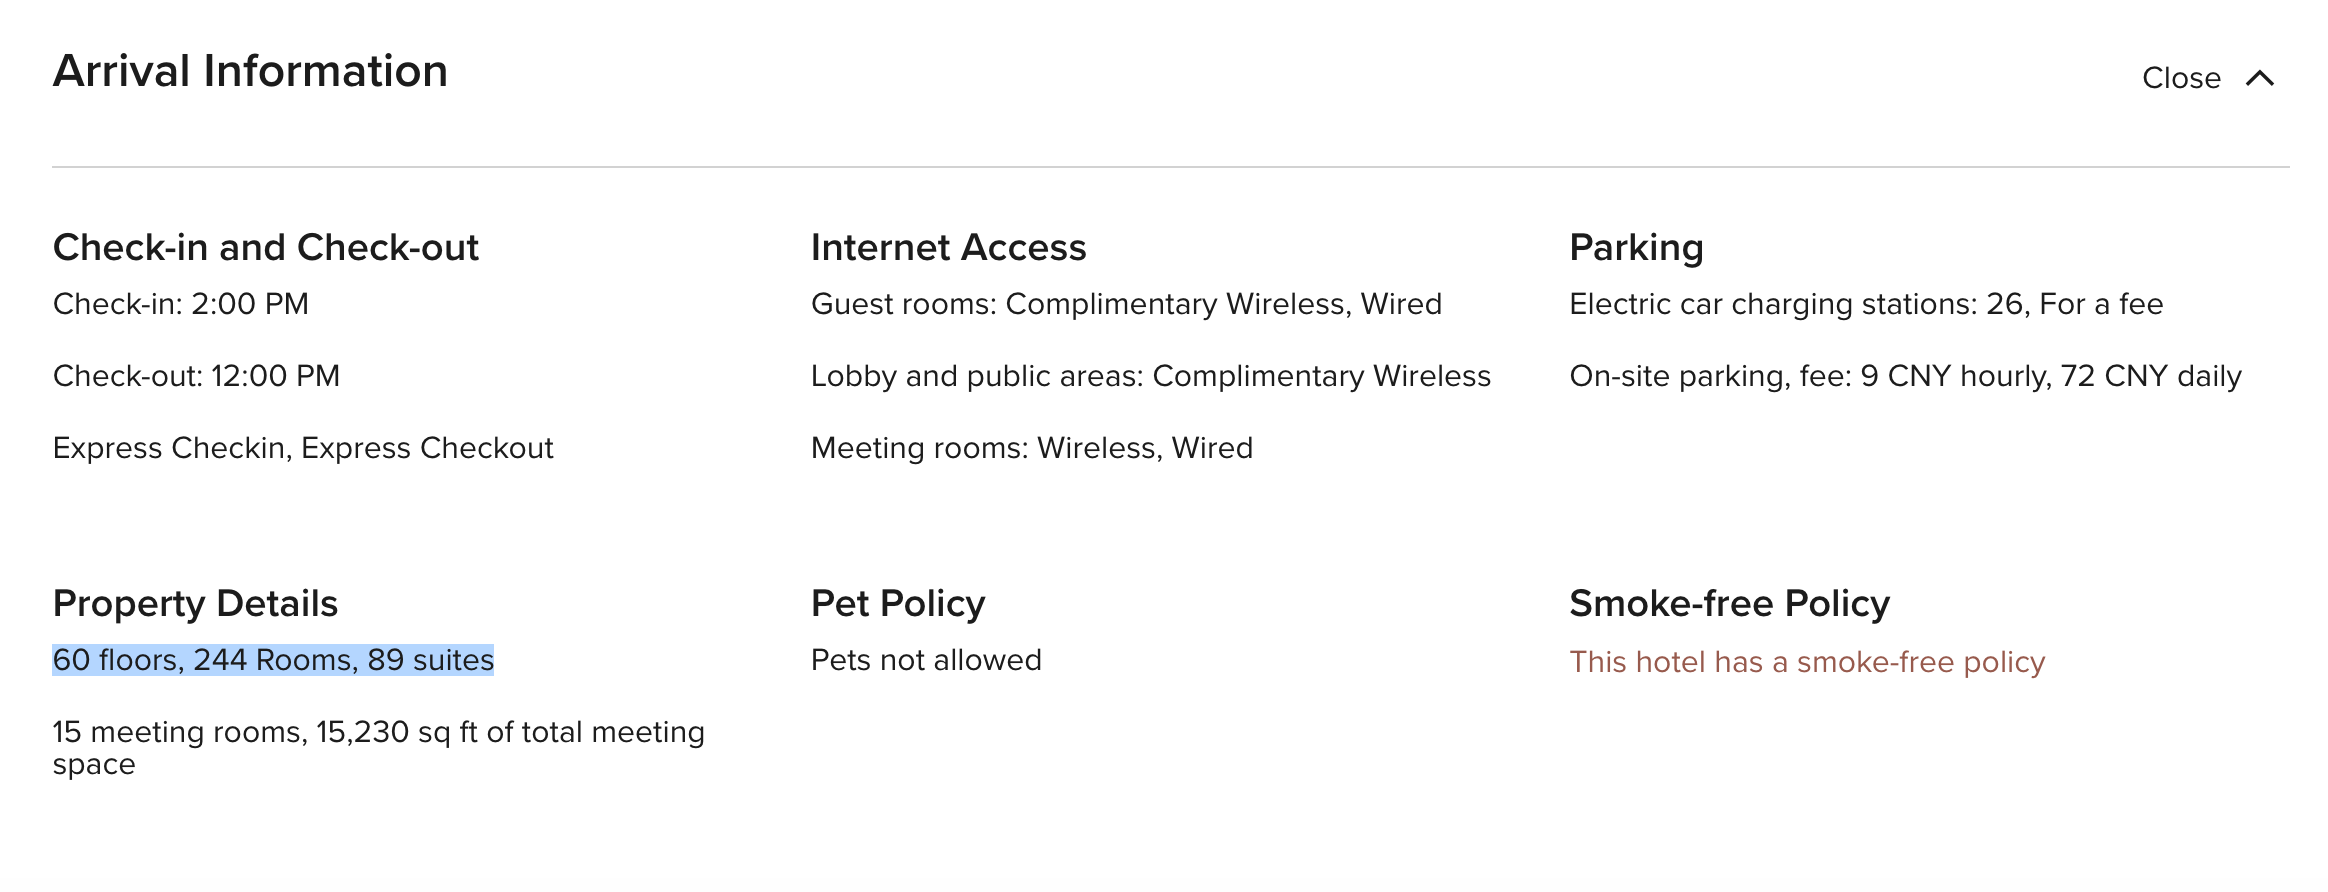Screen dimensions: 2328x892
Task: Open the smoke-free policy link
Action: point(1806,662)
